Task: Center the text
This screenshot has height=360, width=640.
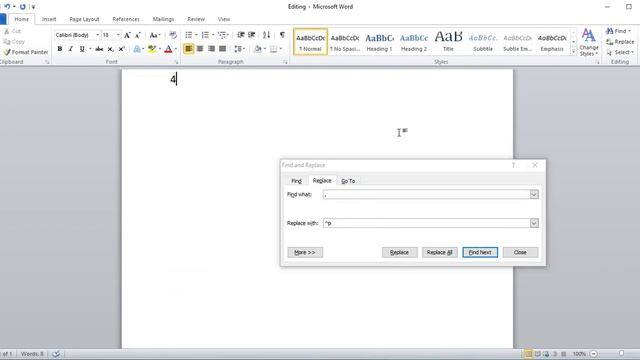Action: click(x=200, y=49)
